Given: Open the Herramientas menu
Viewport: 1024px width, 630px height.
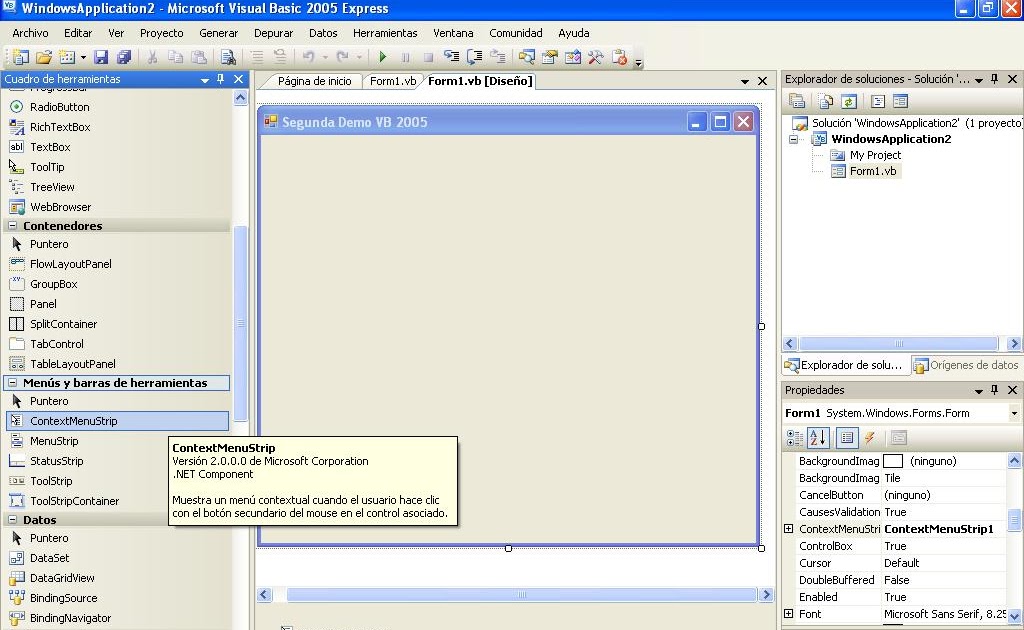Looking at the screenshot, I should point(385,33).
